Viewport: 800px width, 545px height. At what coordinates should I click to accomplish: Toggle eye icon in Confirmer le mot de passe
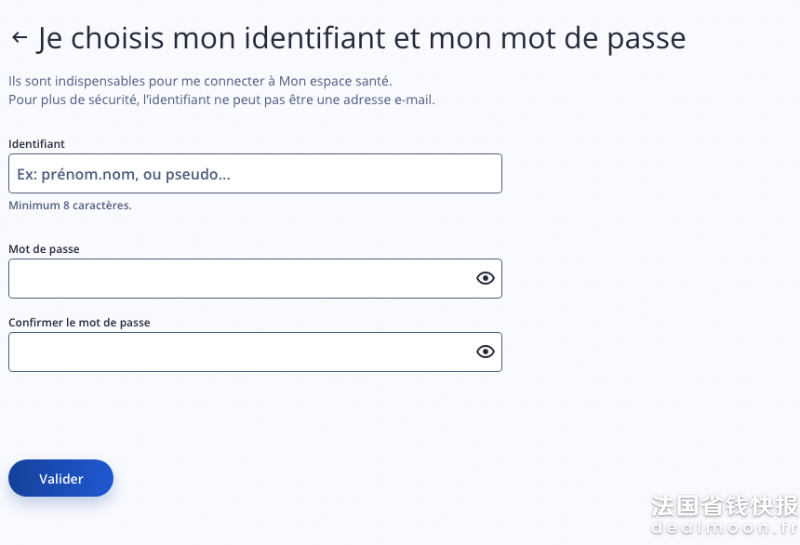pos(485,352)
